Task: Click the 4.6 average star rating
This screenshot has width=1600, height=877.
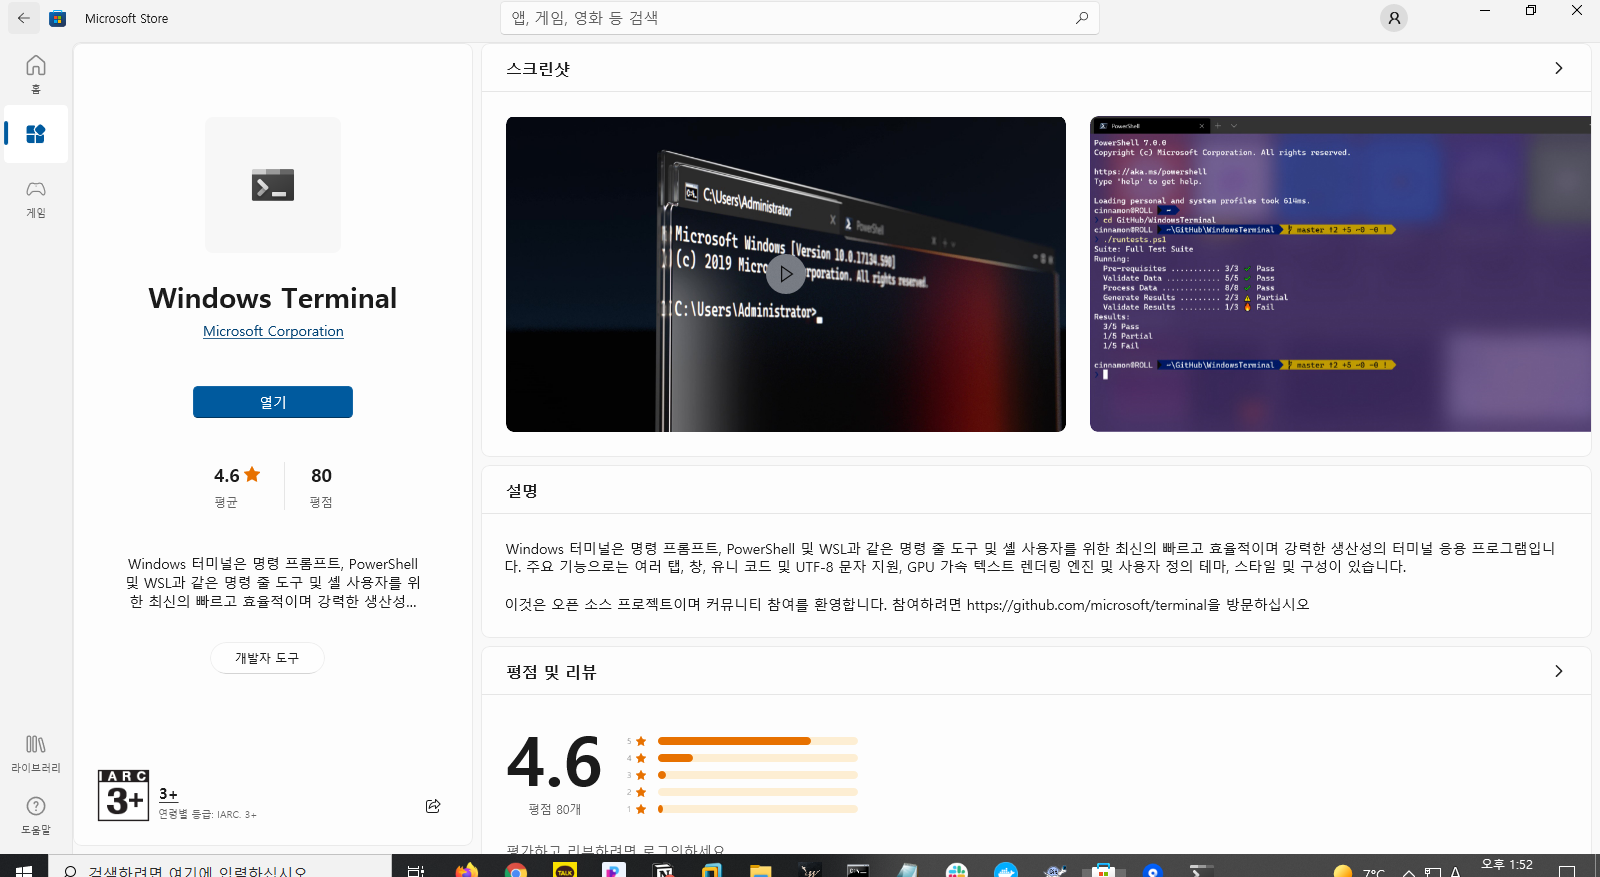Action: pyautogui.click(x=237, y=476)
